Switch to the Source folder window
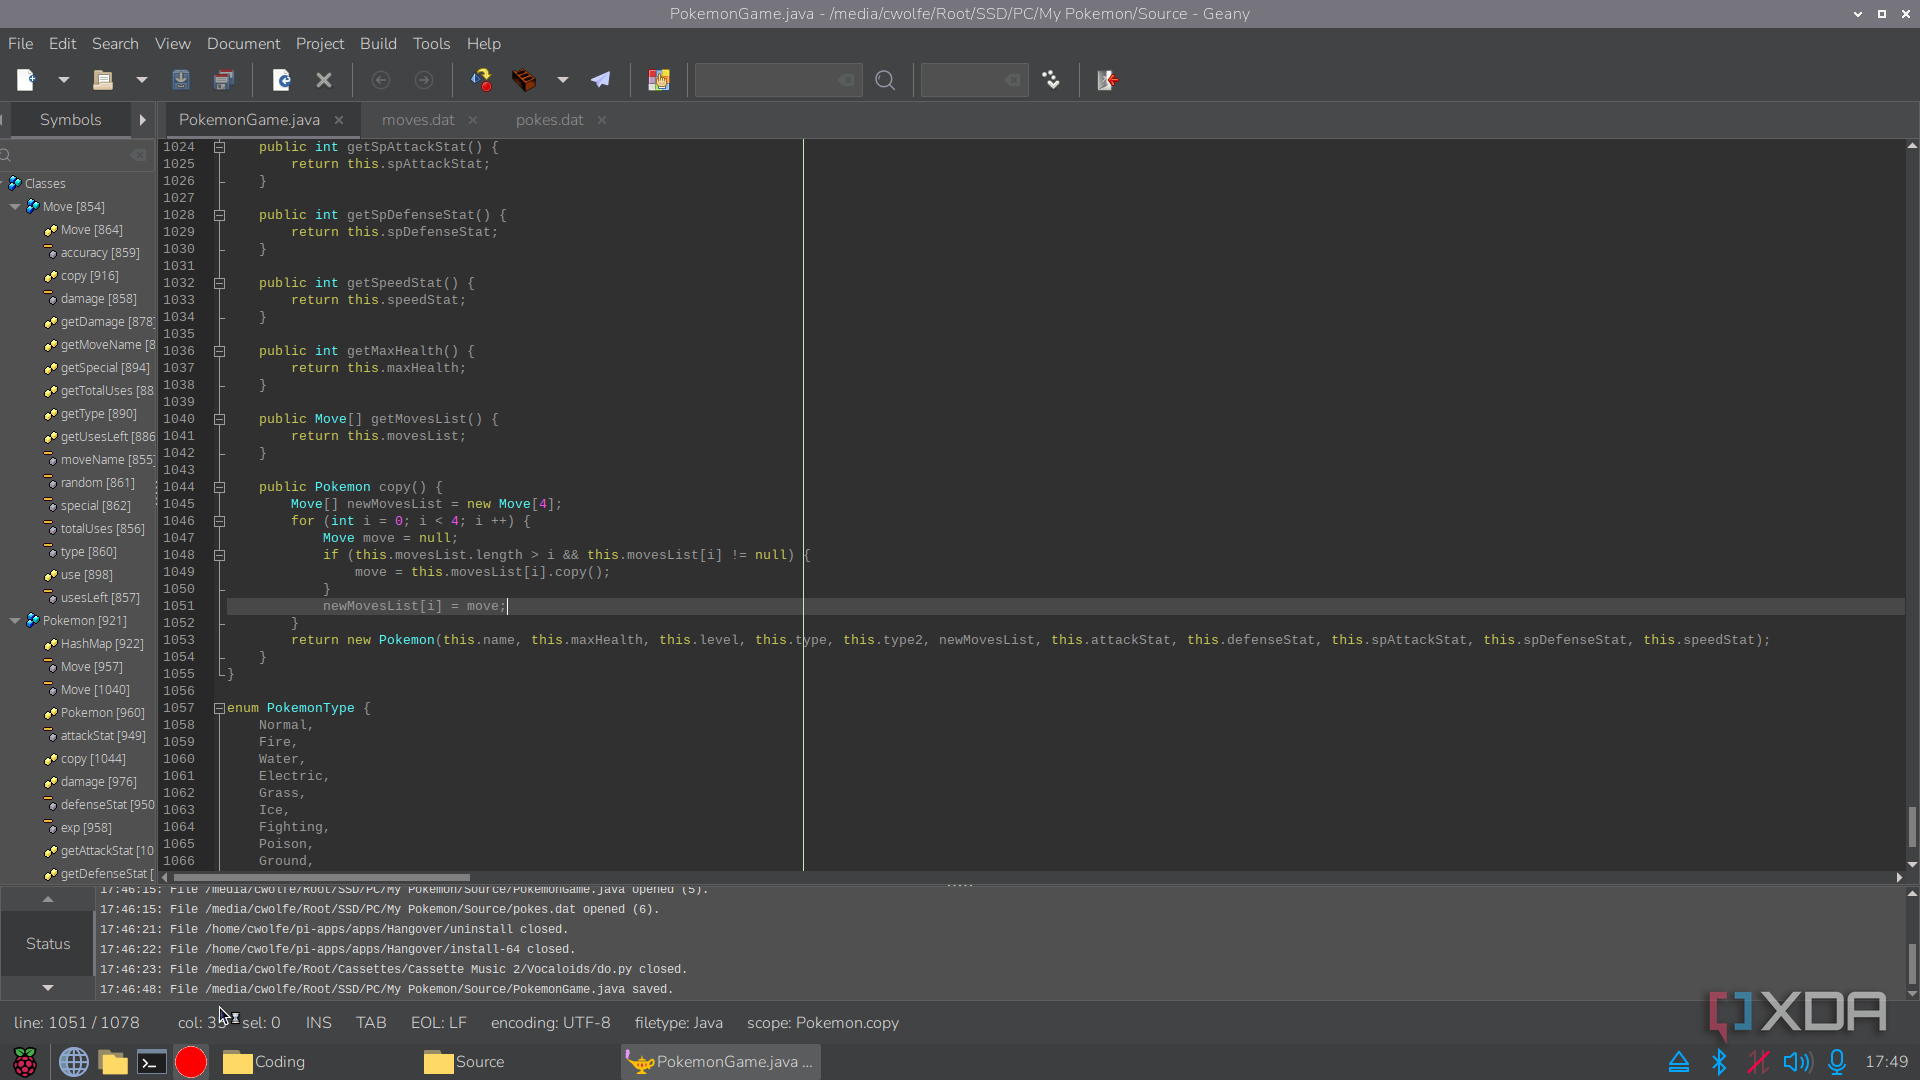 (x=464, y=1062)
